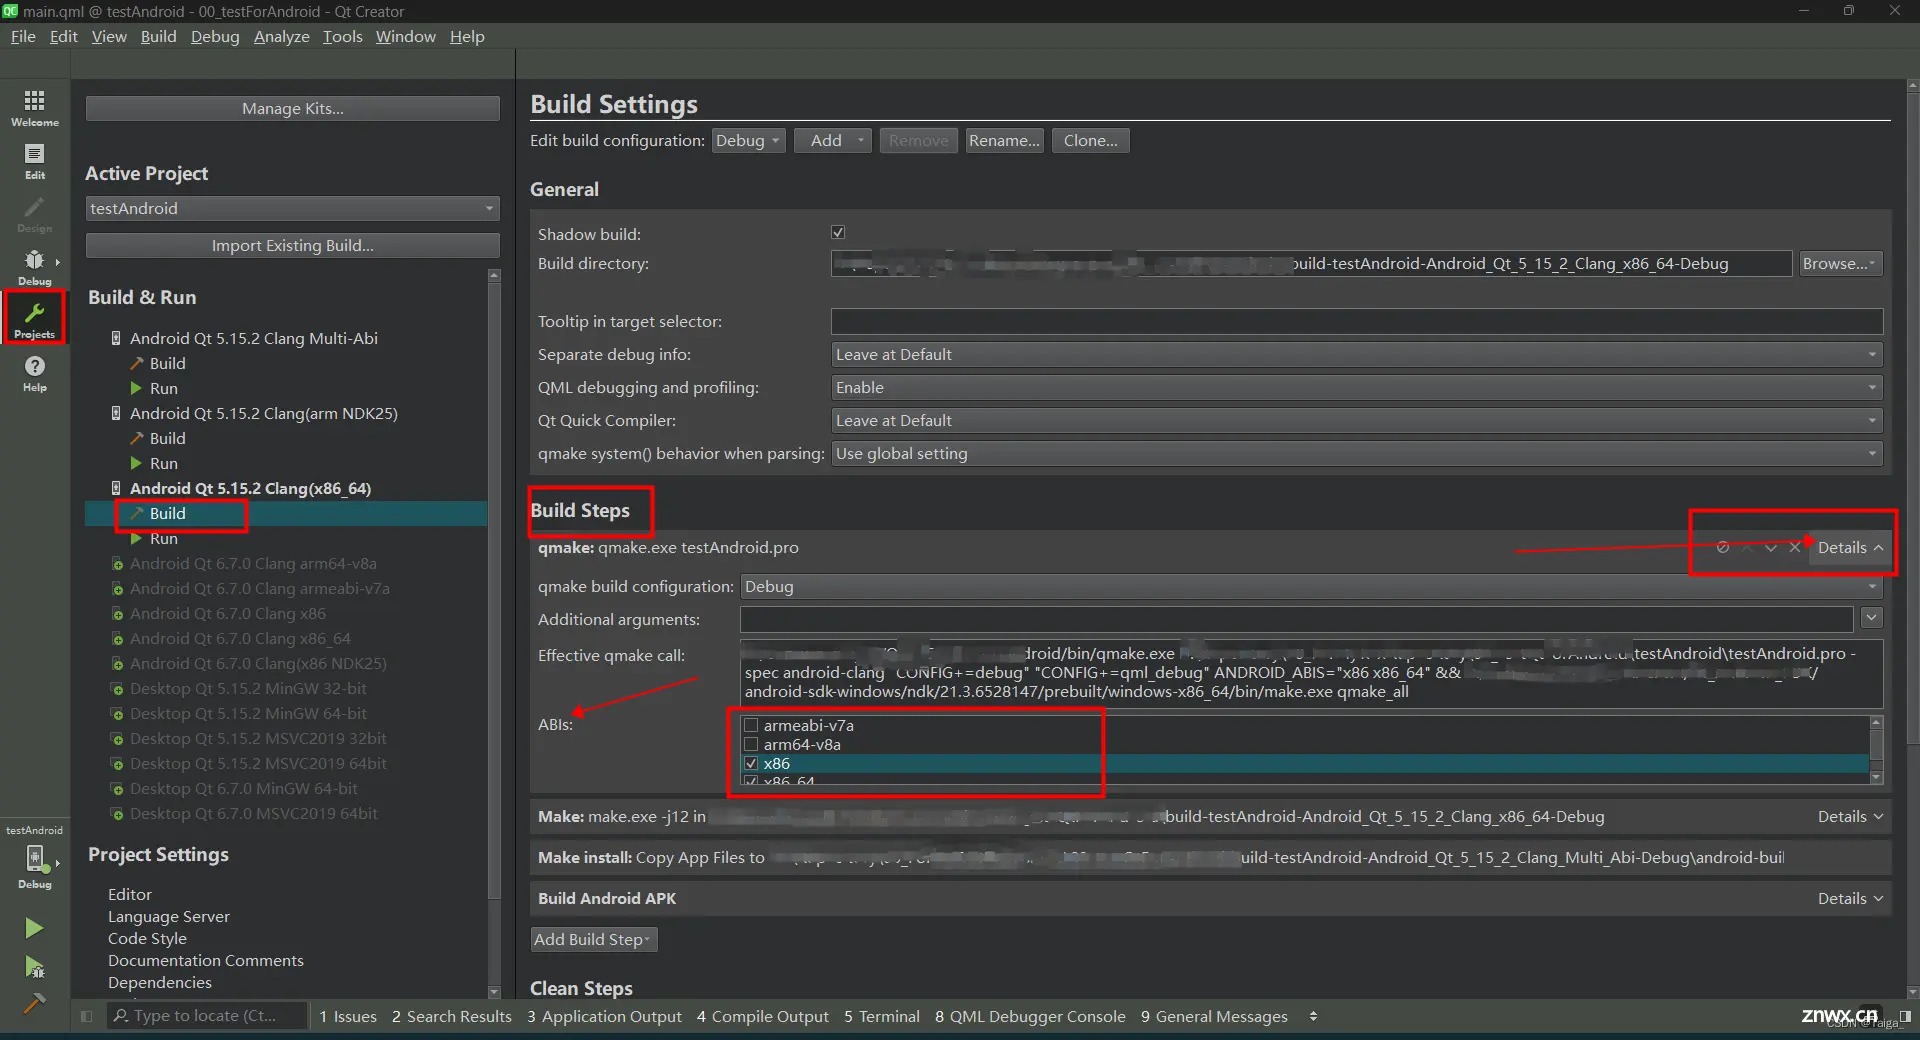
Task: Toggle the Shadow build checkbox
Action: click(x=838, y=233)
